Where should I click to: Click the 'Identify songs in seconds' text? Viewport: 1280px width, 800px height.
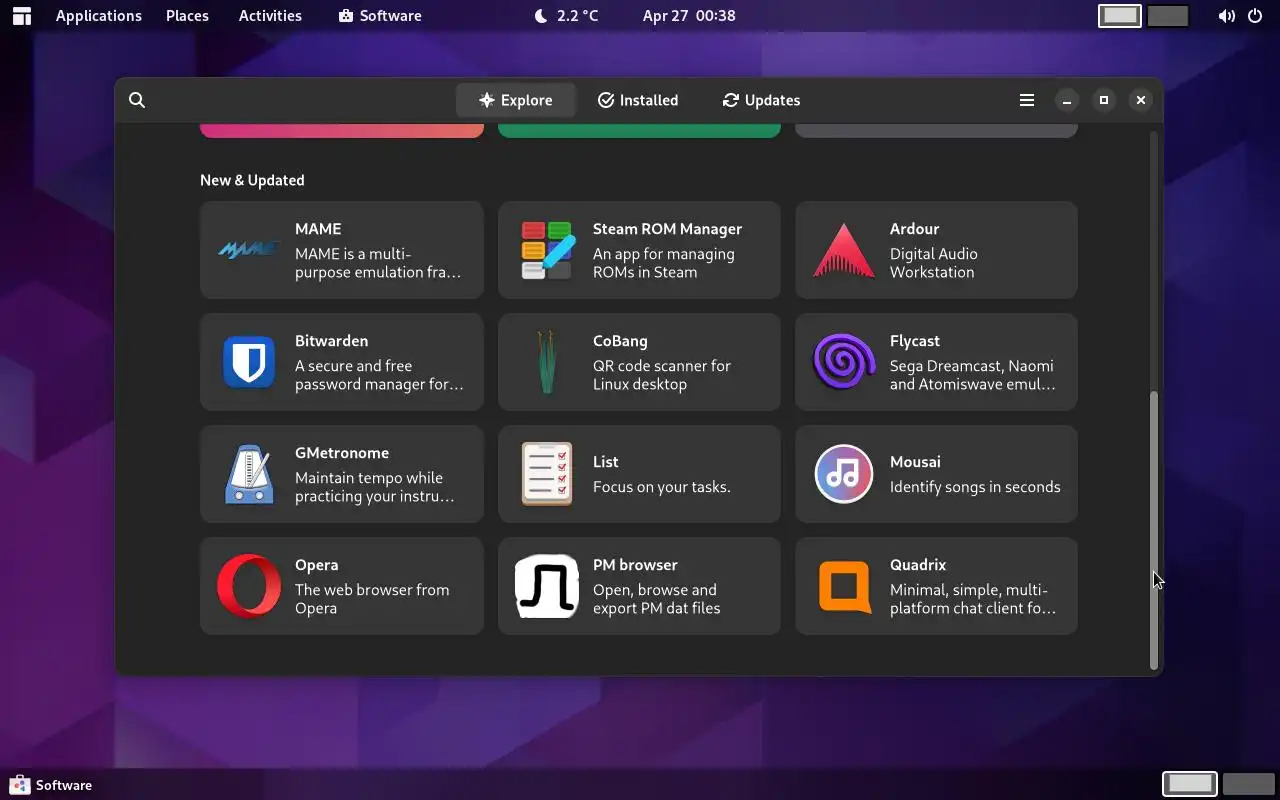pyautogui.click(x=975, y=487)
